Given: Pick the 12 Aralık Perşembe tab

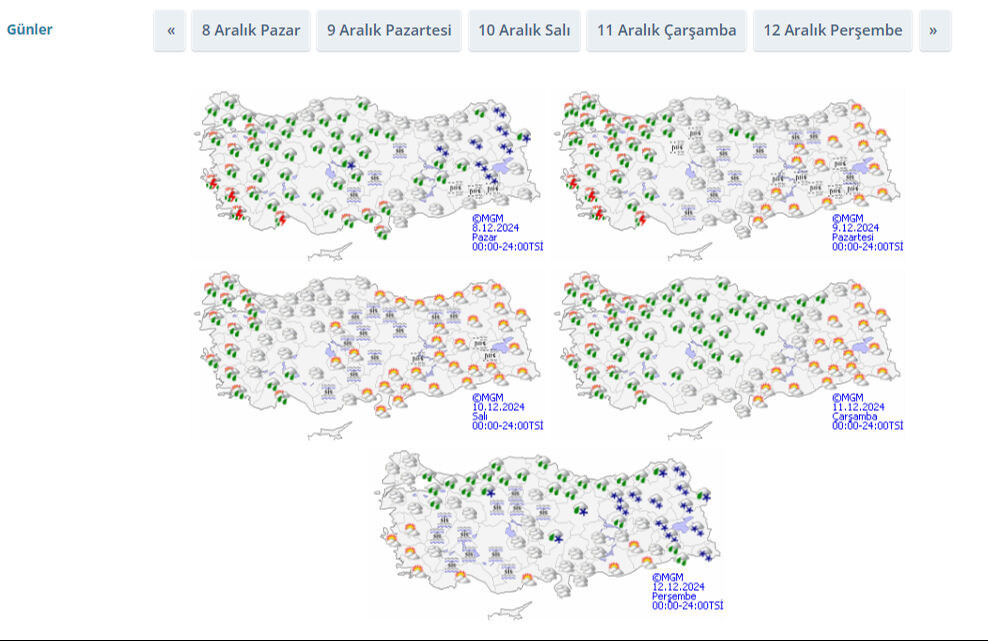Looking at the screenshot, I should tap(832, 31).
